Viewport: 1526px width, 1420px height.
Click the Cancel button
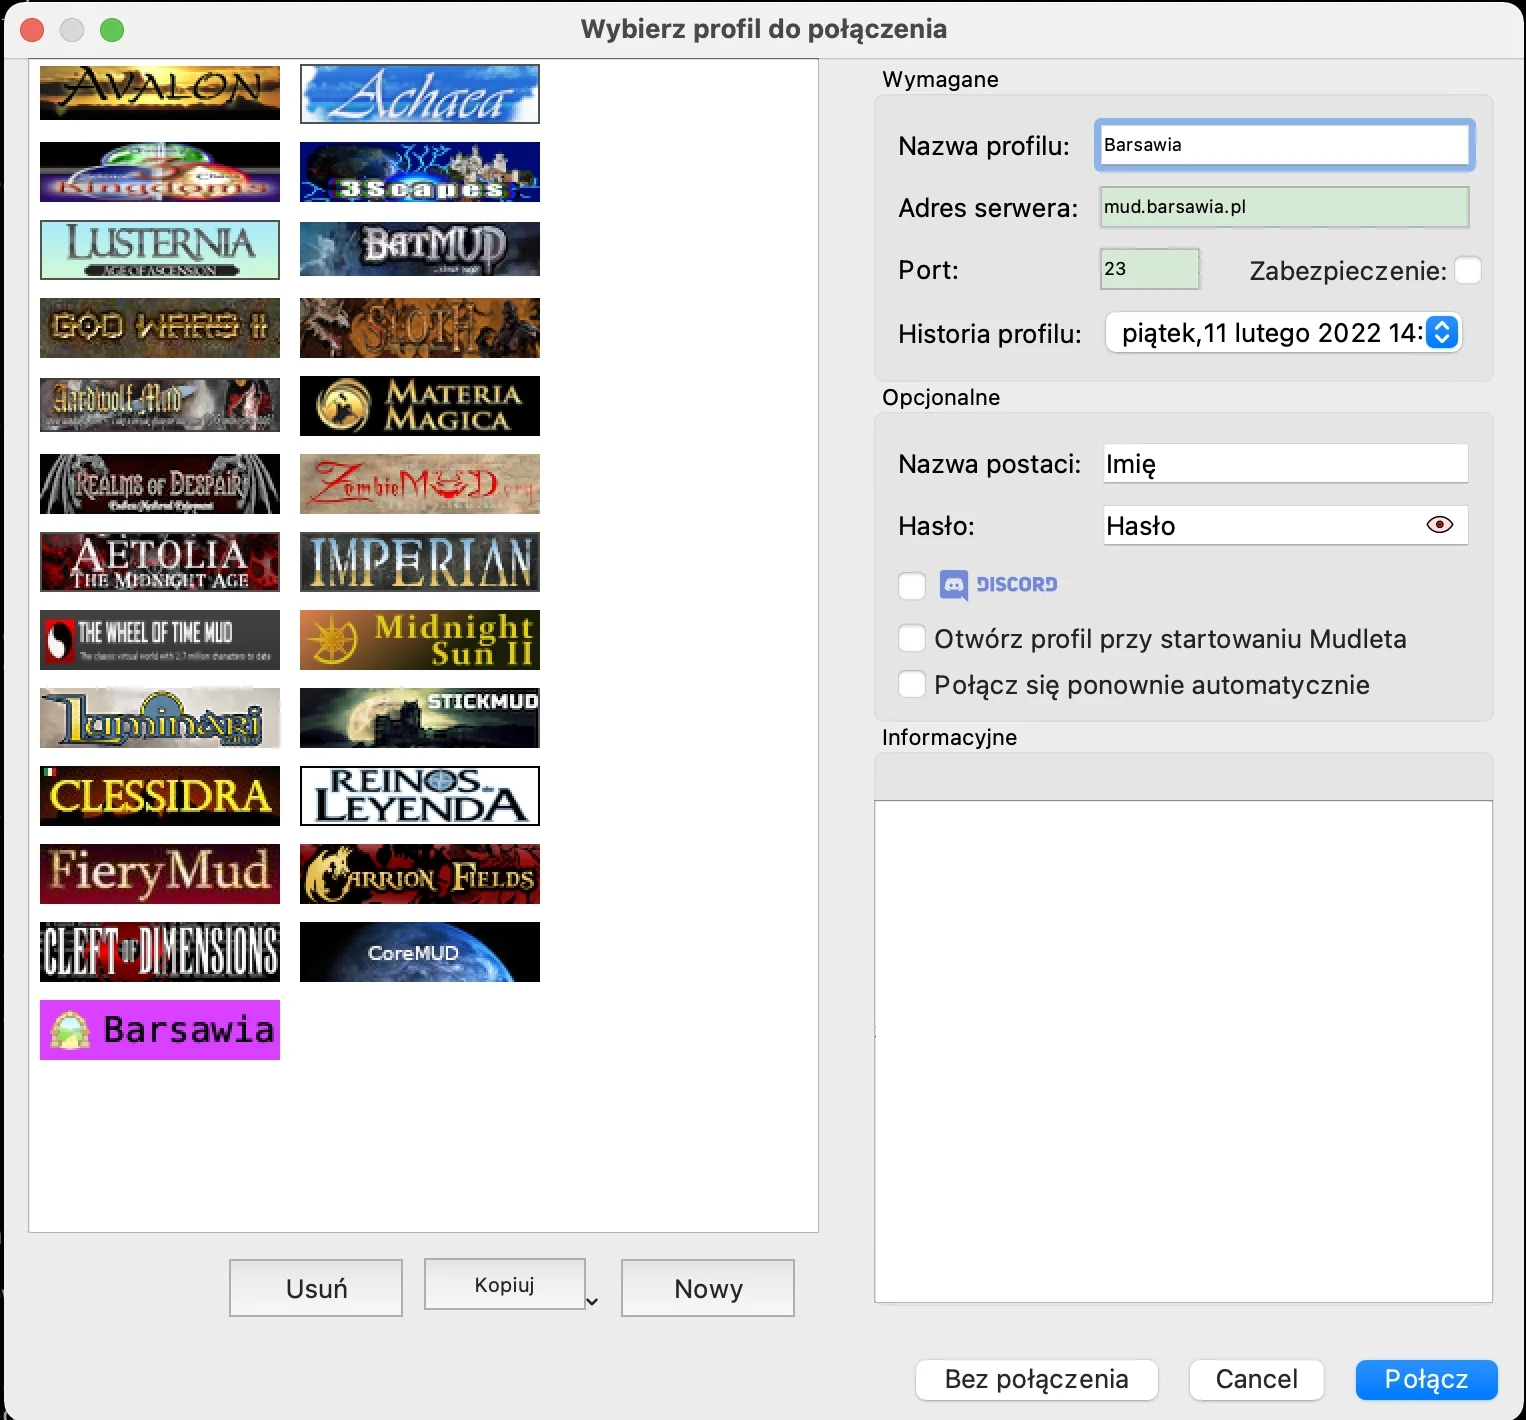[x=1257, y=1379]
